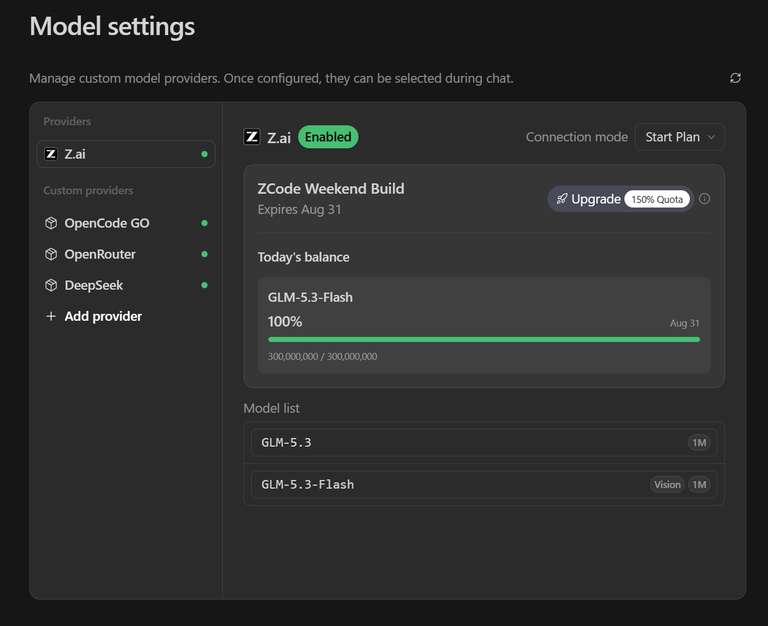Screen dimensions: 768x626
Task: Click the Aug 31 date in balance card
Action: click(x=685, y=323)
